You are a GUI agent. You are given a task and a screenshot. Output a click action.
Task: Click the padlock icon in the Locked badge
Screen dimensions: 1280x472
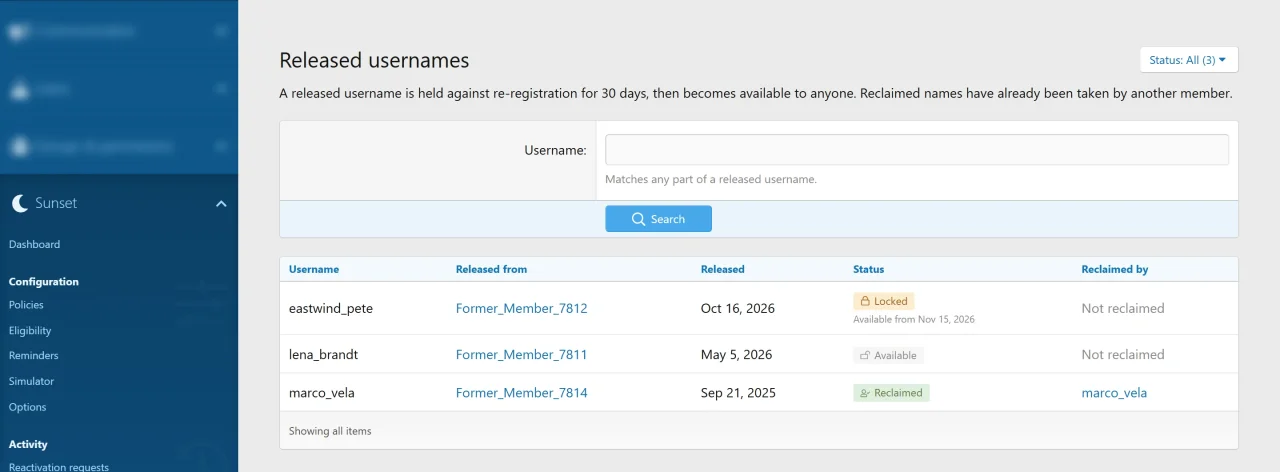coord(865,301)
